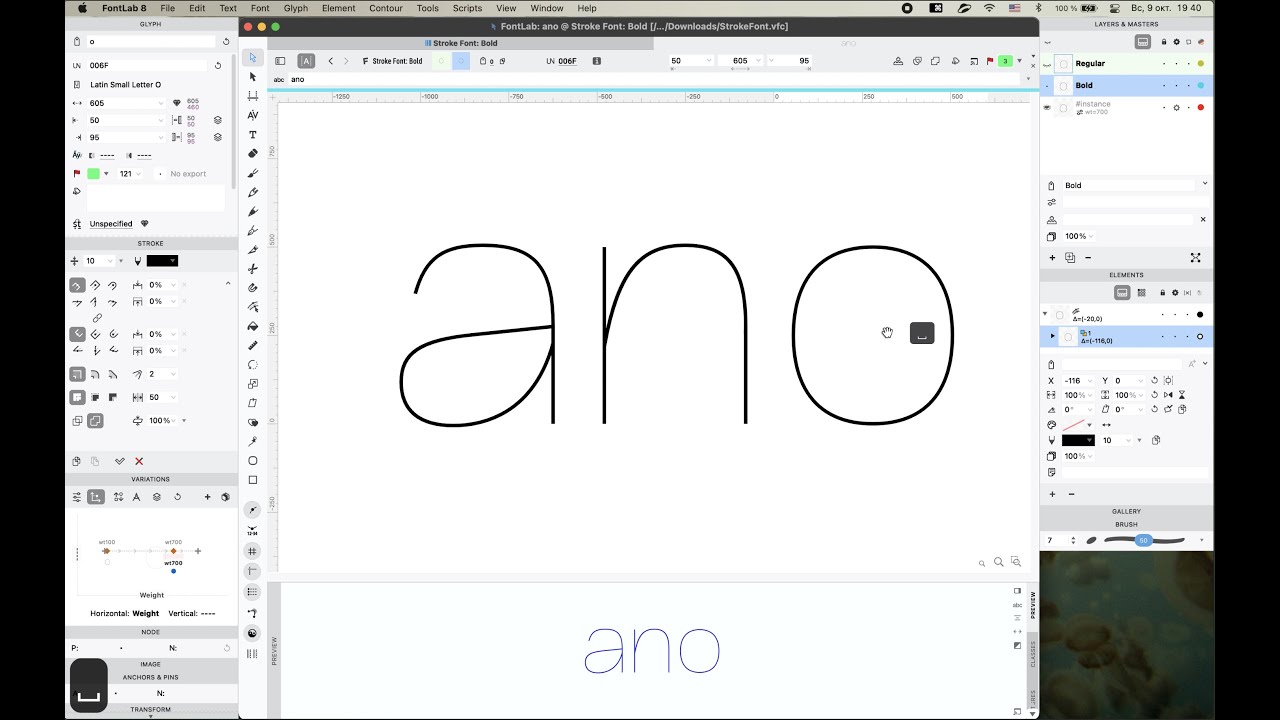Select the Contour arrow tool
Screen dimensions: 1280x720
[x=253, y=58]
